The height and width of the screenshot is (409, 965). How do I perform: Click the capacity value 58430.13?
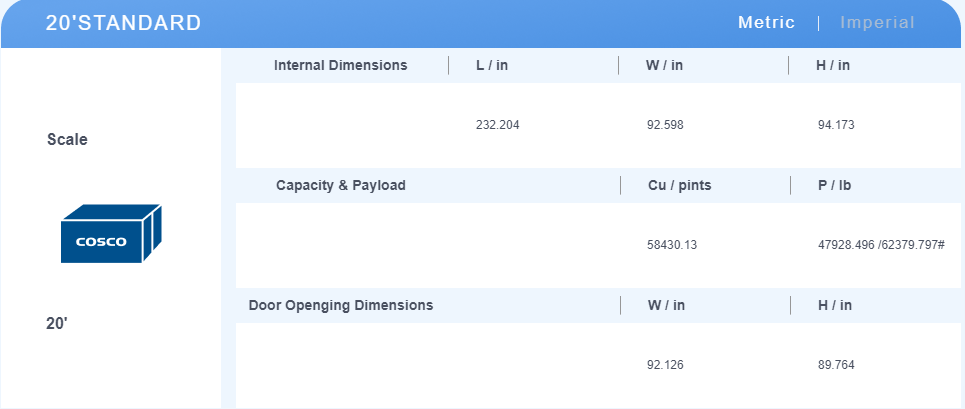672,245
